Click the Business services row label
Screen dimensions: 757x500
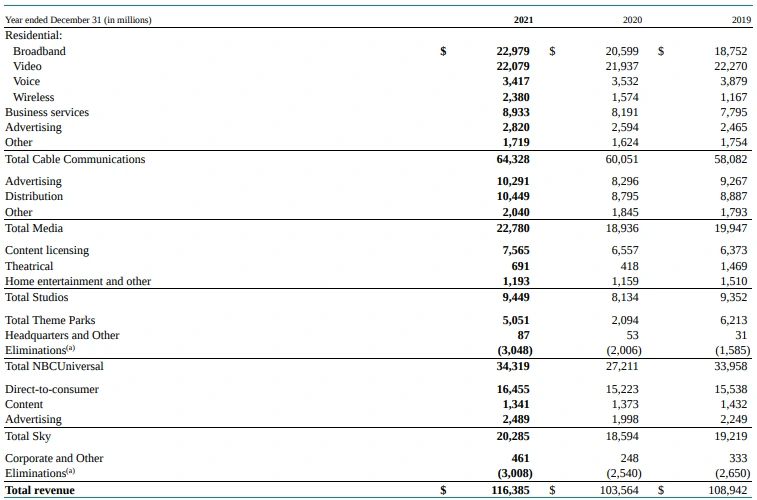47,112
